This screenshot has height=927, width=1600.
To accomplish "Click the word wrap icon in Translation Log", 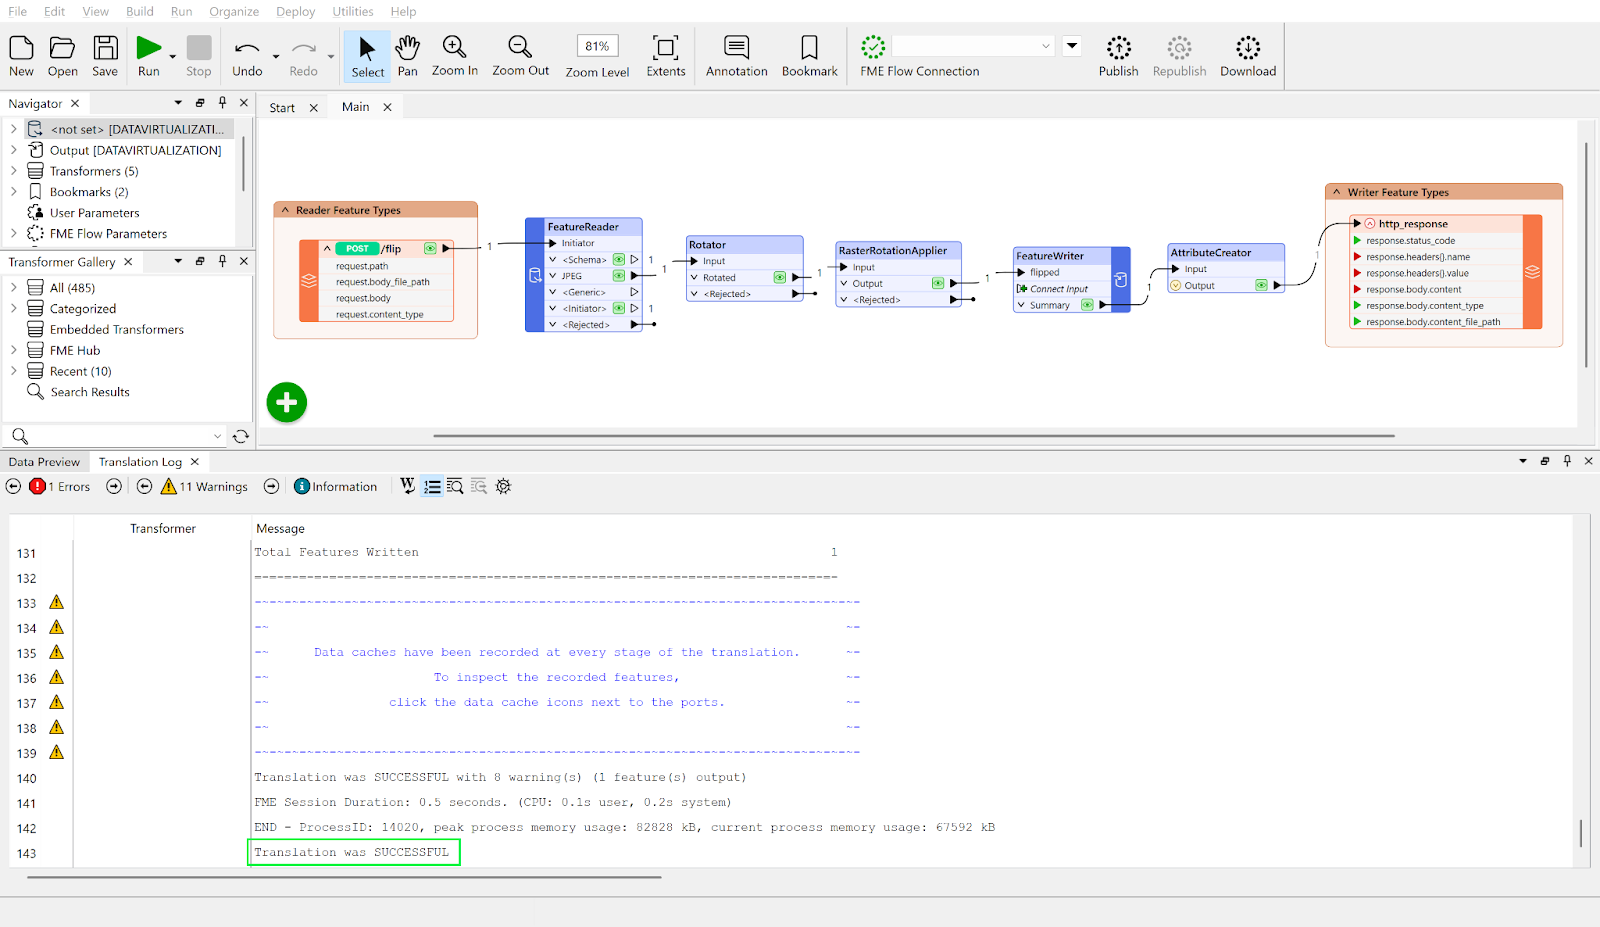I will pyautogui.click(x=407, y=486).
